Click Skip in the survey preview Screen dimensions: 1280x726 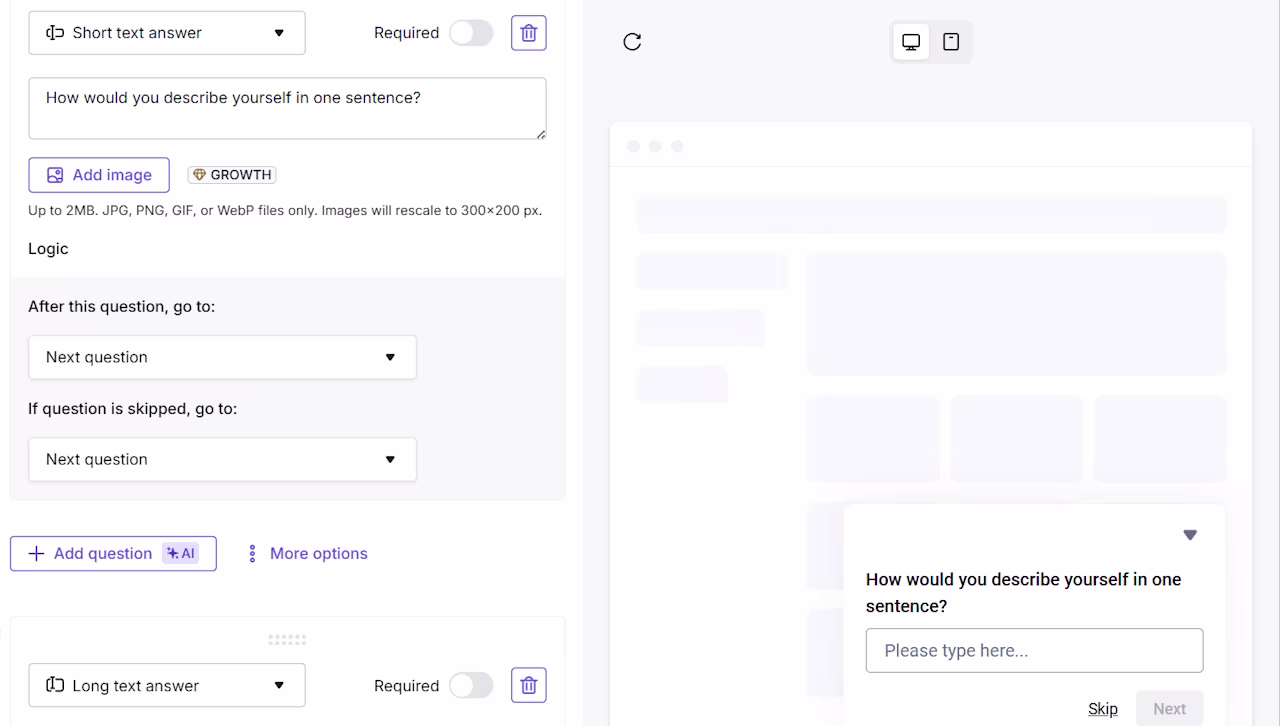[x=1103, y=709]
